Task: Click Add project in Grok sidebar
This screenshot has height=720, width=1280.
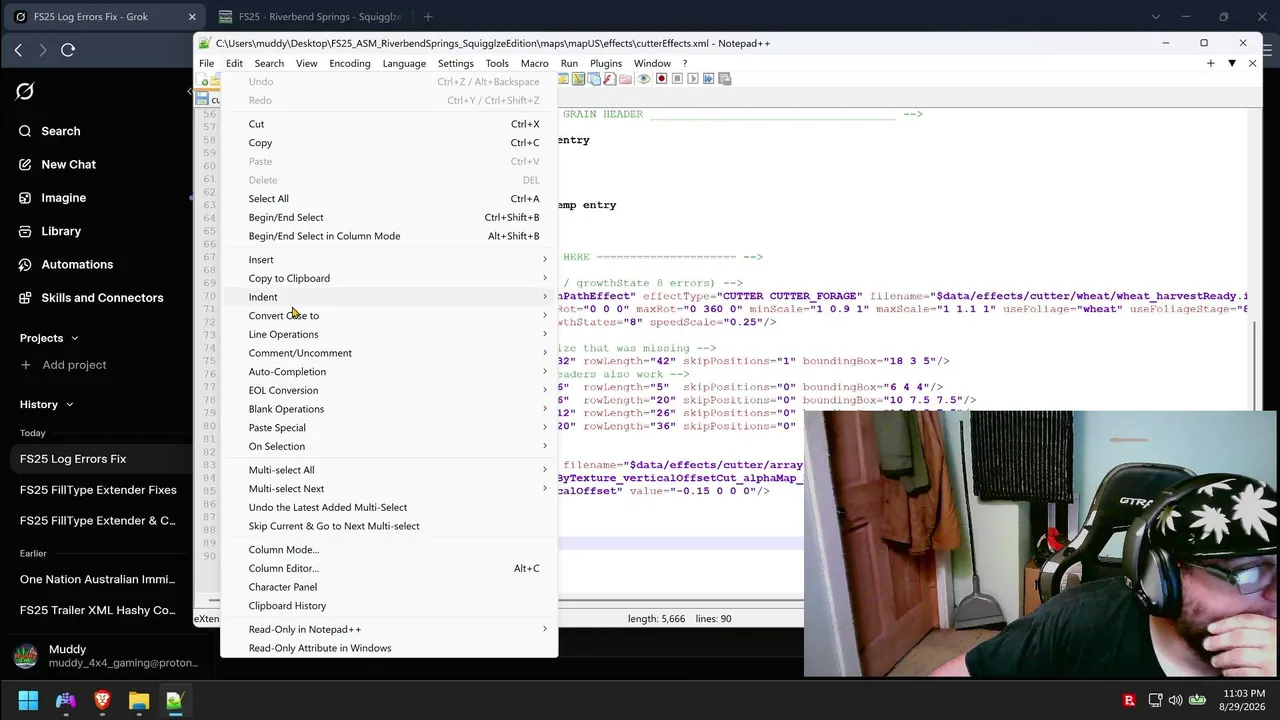Action: [x=63, y=365]
